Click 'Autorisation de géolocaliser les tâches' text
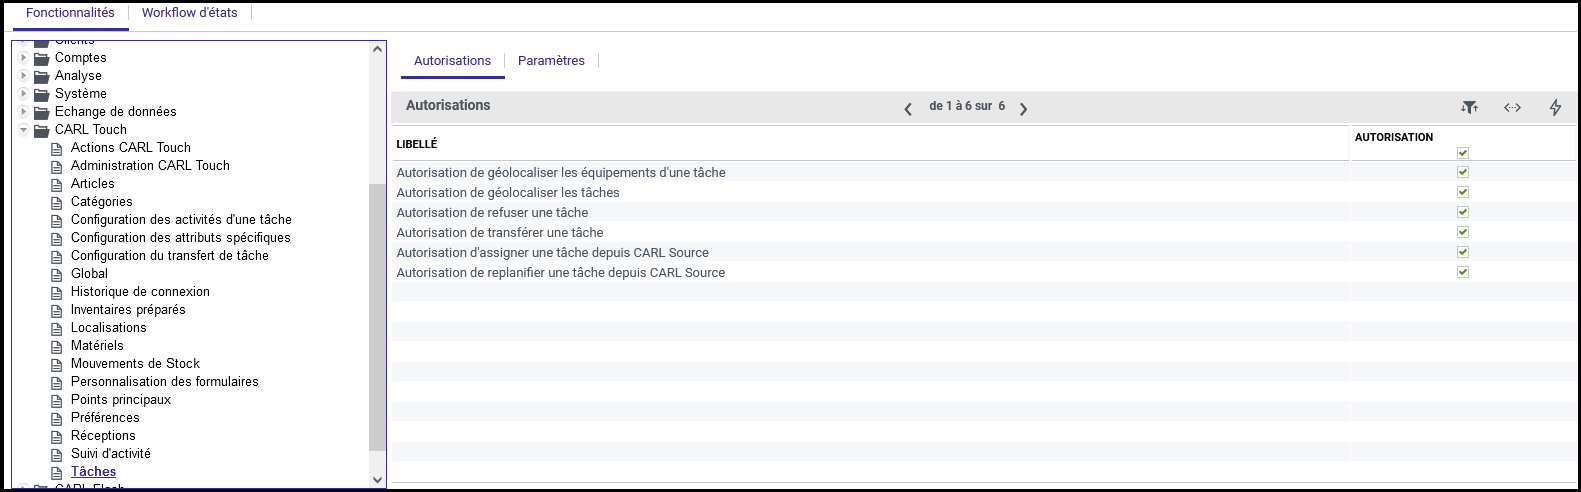This screenshot has height=492, width=1581. 508,193
